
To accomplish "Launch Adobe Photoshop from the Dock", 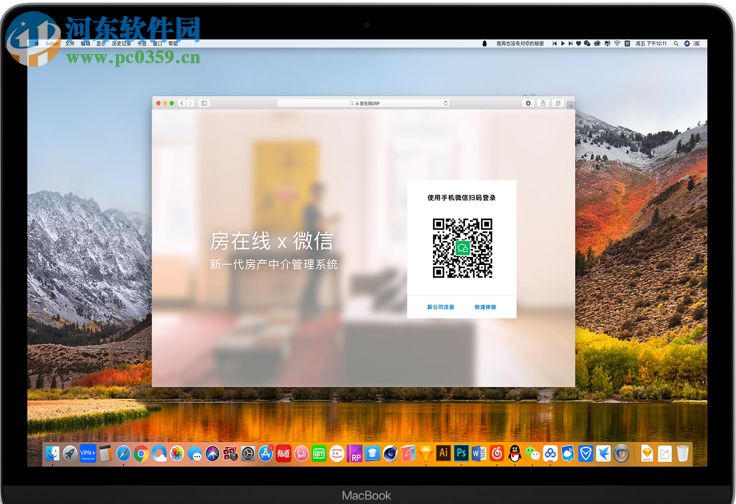I will pyautogui.click(x=461, y=453).
